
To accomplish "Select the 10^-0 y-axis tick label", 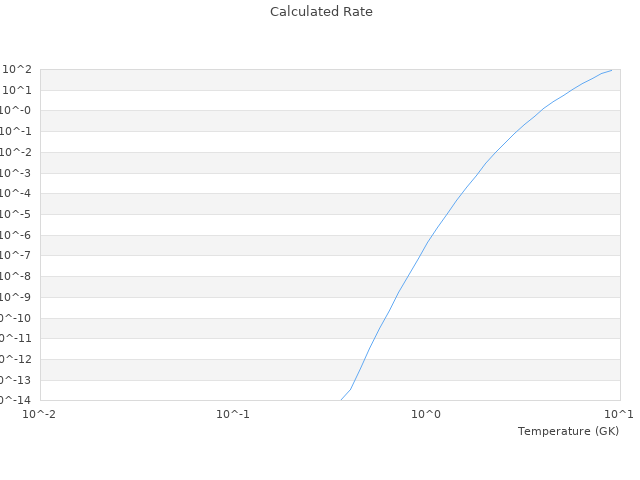I will click(17, 111).
